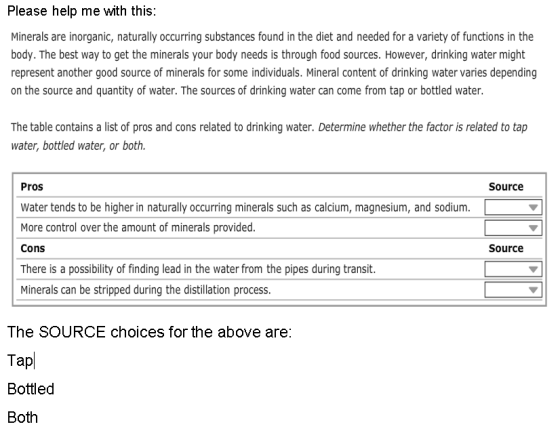
Task: Click the Cons header label
Action: (32, 248)
